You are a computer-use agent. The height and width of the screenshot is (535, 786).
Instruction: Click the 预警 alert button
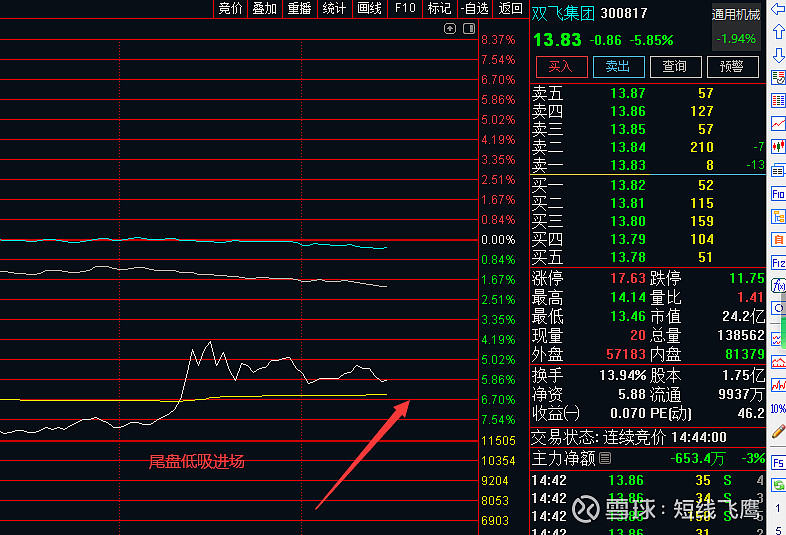pos(732,67)
